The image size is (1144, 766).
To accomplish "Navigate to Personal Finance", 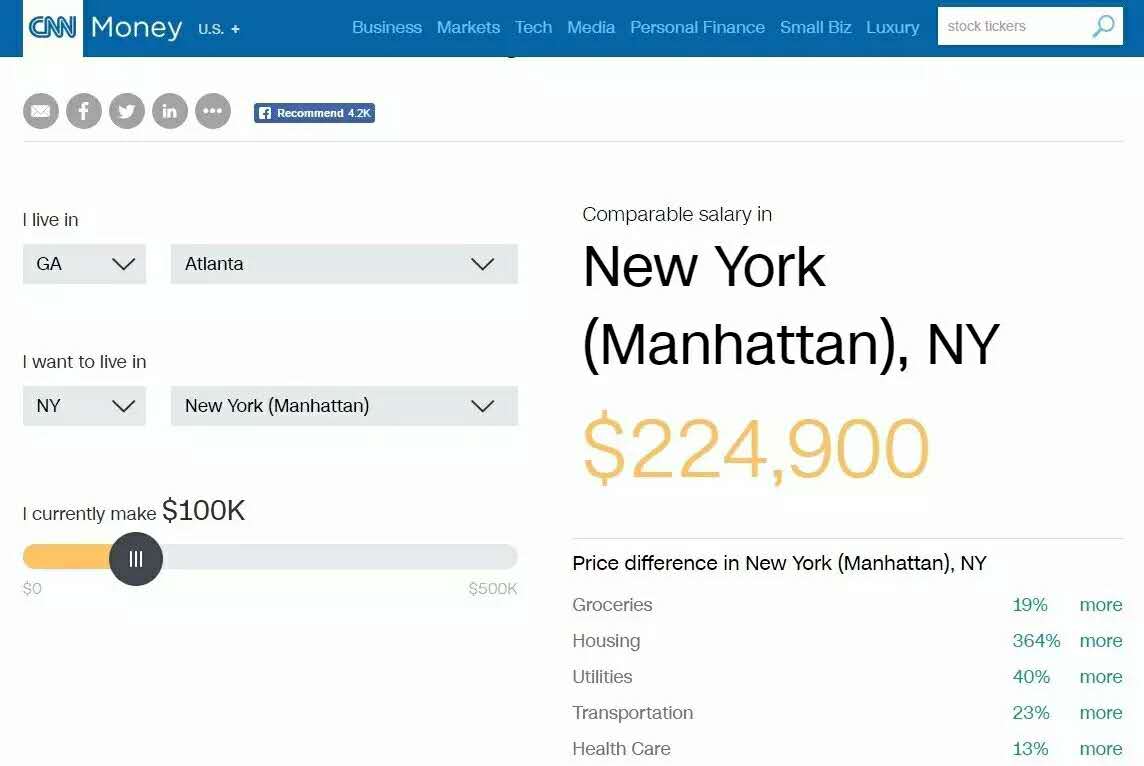I will coord(697,27).
